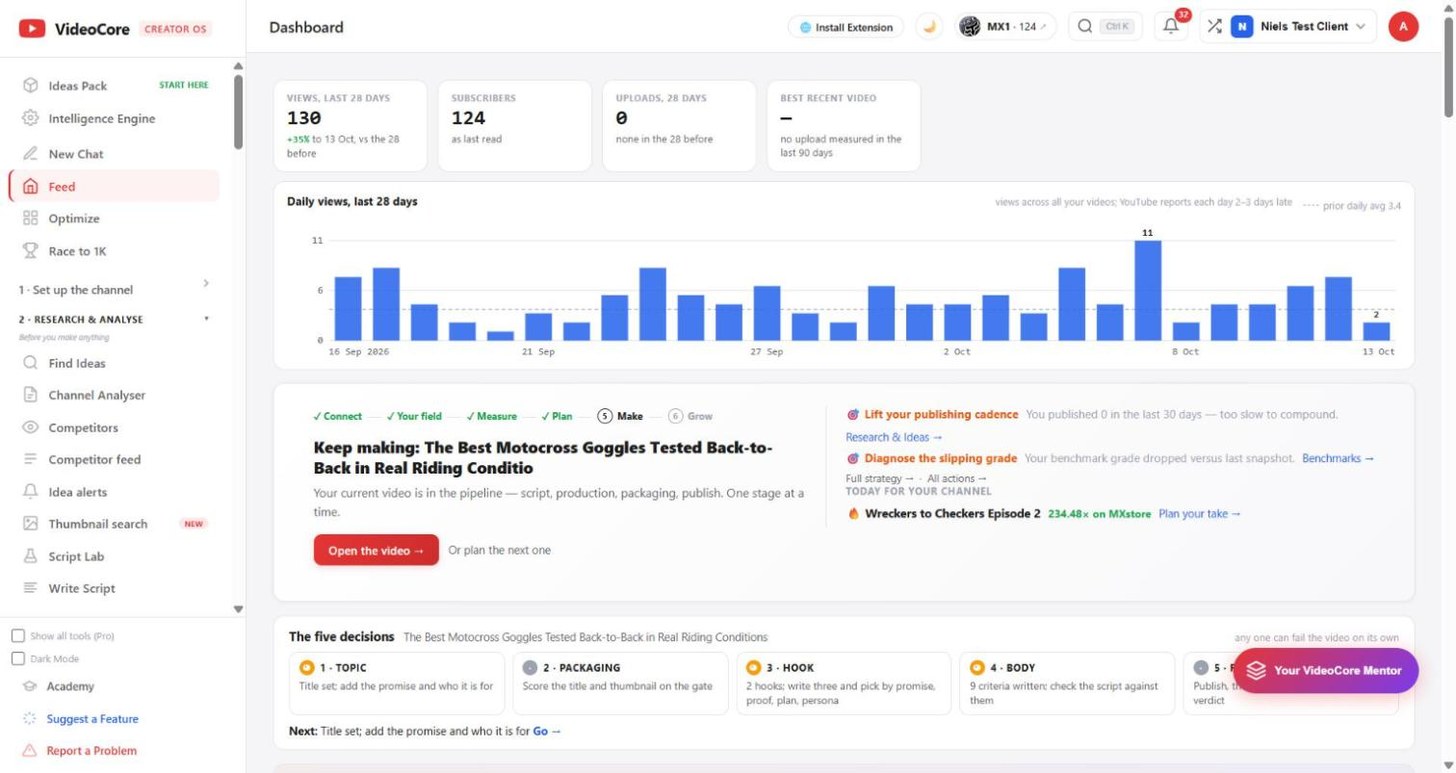The height and width of the screenshot is (773, 1456).
Task: Click the tallest chart bar labeled 11
Action: [1148, 290]
